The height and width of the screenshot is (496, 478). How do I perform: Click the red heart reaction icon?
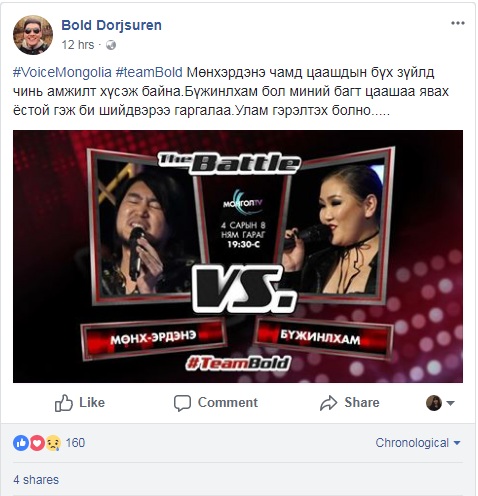tap(37, 443)
